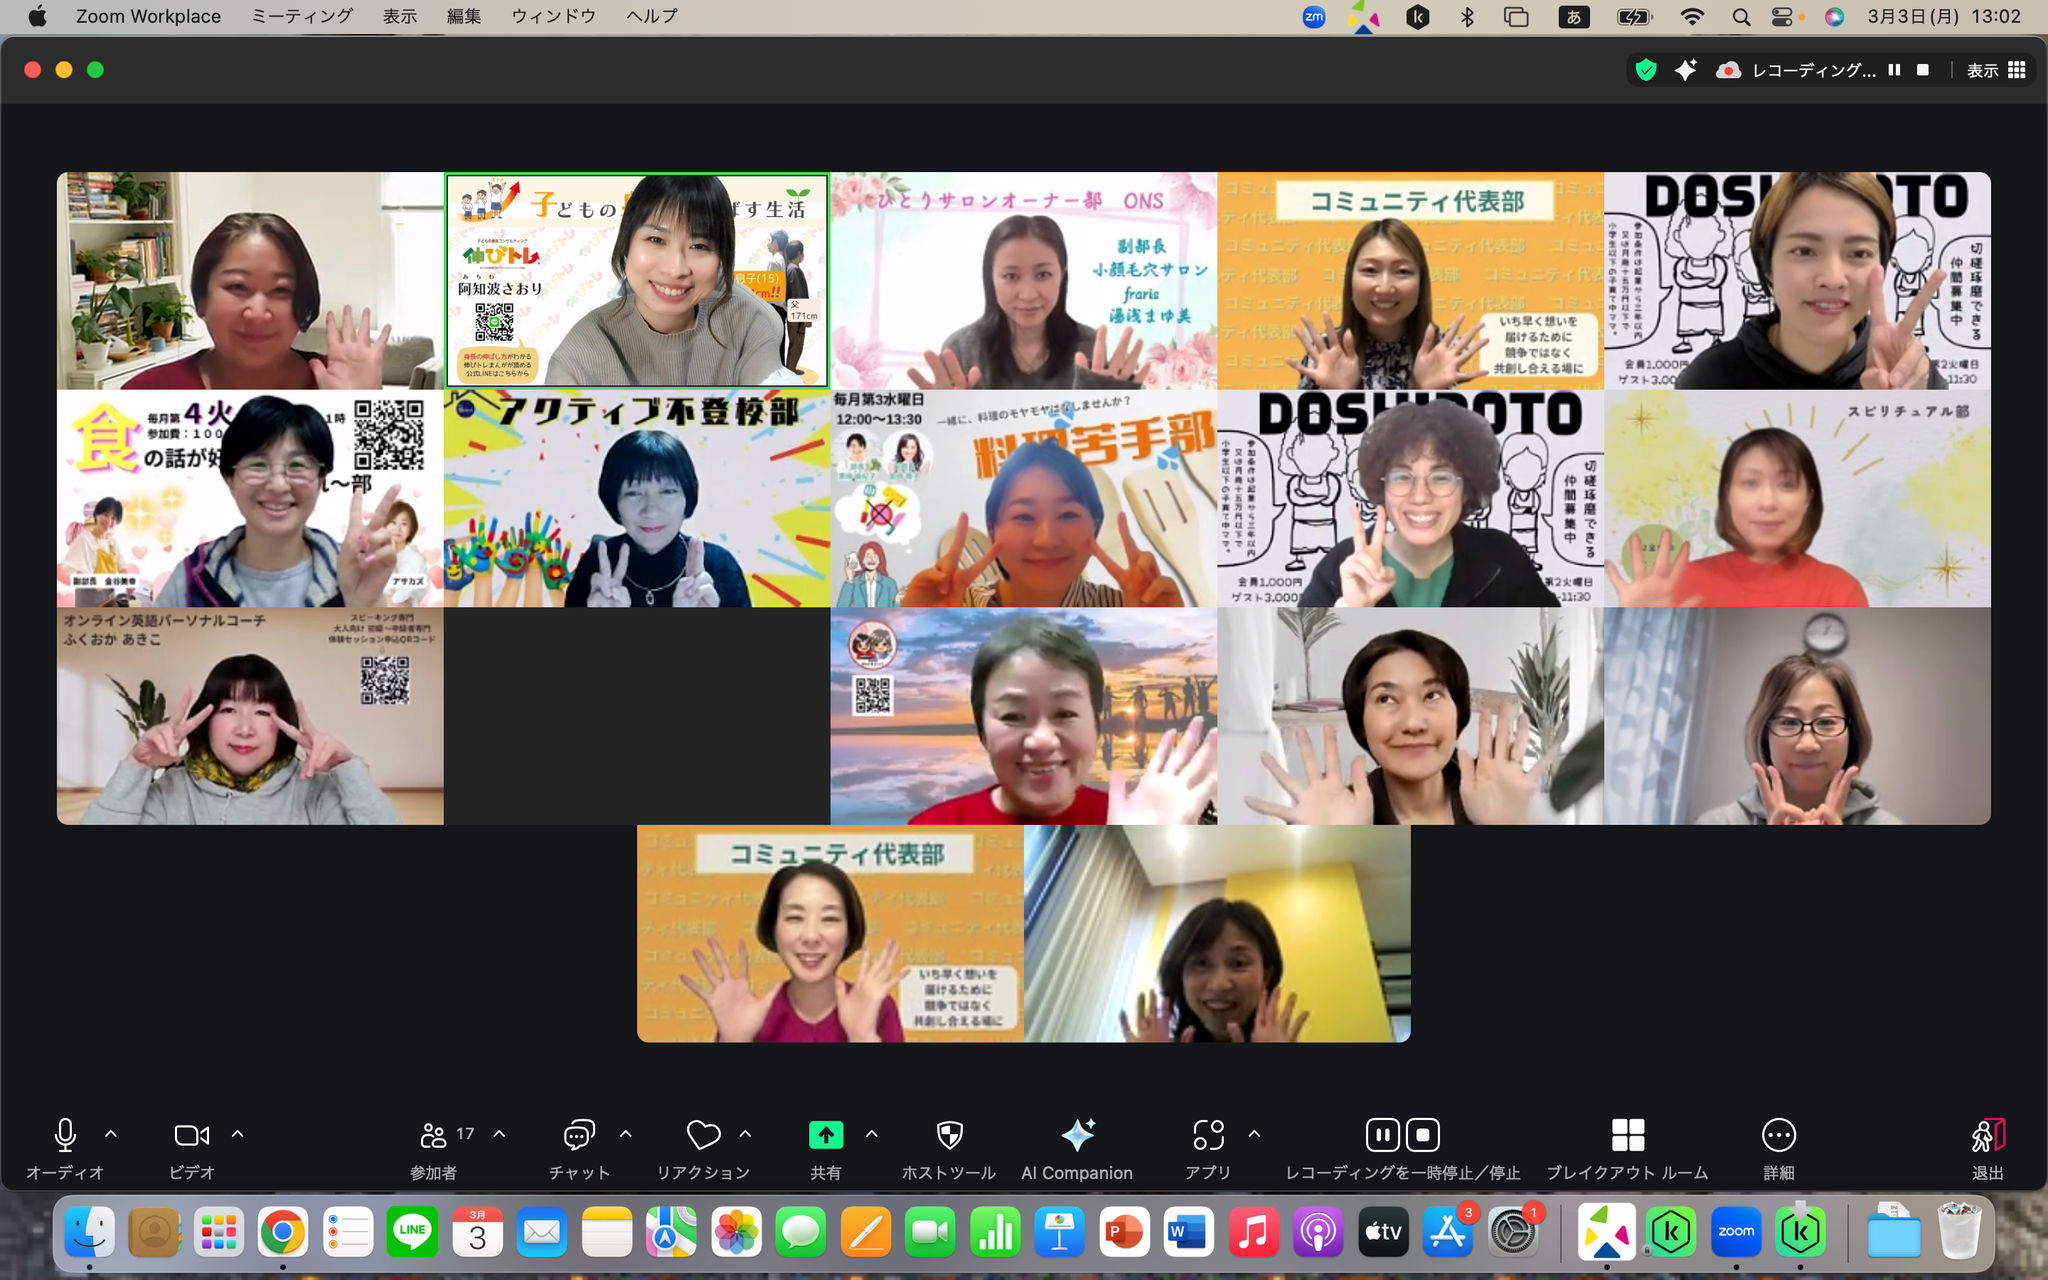Image resolution: width=2048 pixels, height=1280 pixels.
Task: Expand apps options arrow next to アプリ
Action: pos(1255,1134)
